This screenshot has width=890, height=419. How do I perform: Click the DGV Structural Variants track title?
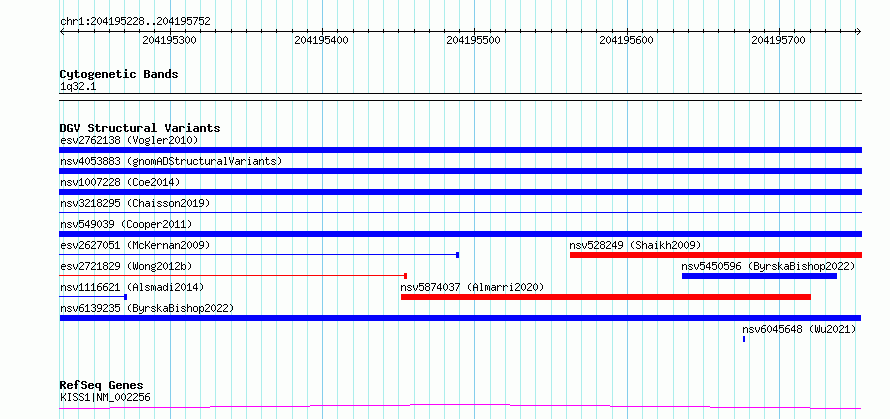click(x=140, y=128)
